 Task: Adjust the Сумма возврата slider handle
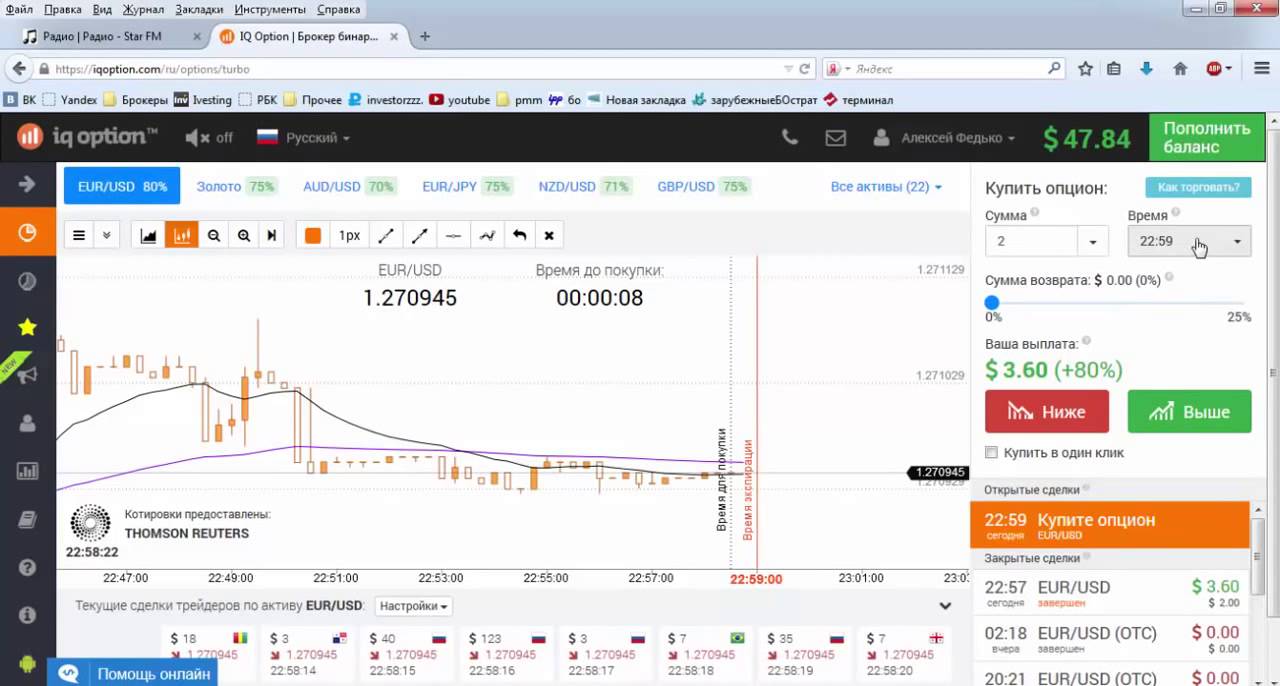[x=992, y=302]
